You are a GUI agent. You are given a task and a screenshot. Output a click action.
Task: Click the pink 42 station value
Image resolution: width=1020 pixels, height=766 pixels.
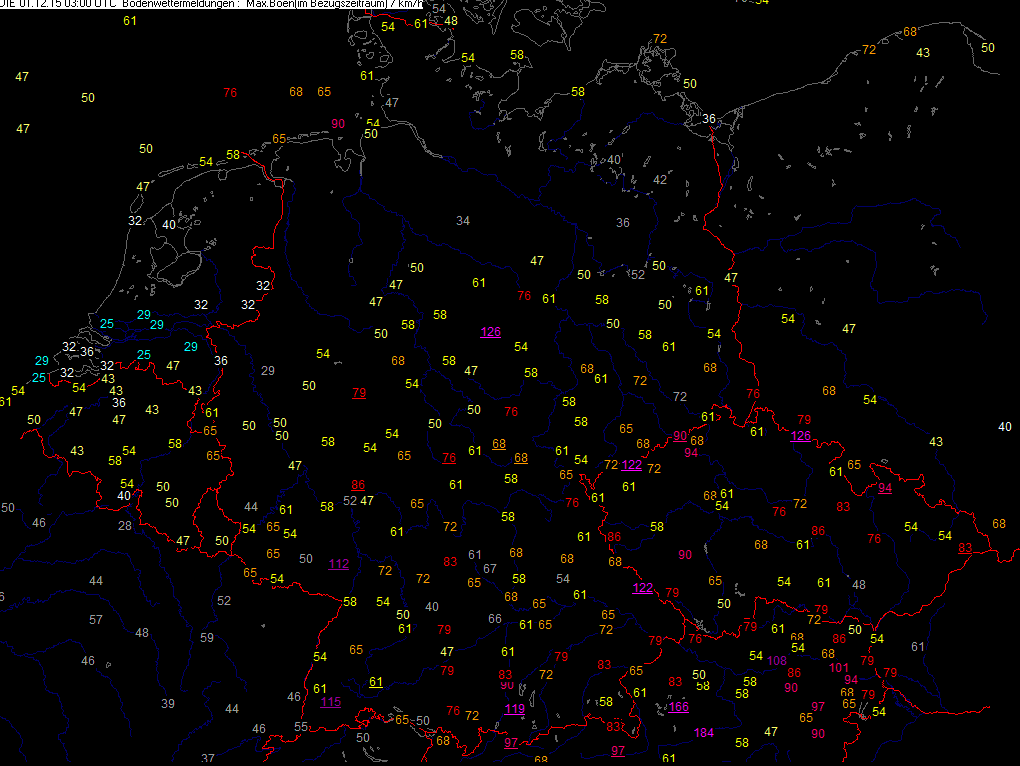tap(659, 179)
